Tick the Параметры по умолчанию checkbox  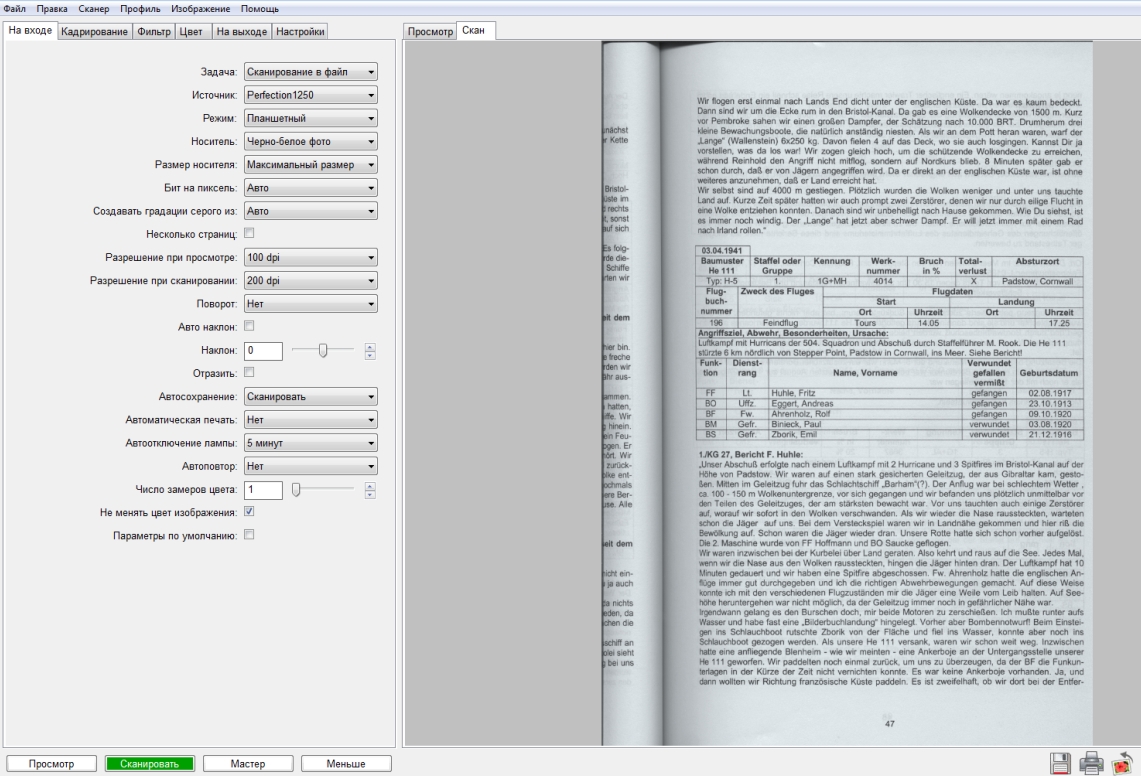coord(249,535)
